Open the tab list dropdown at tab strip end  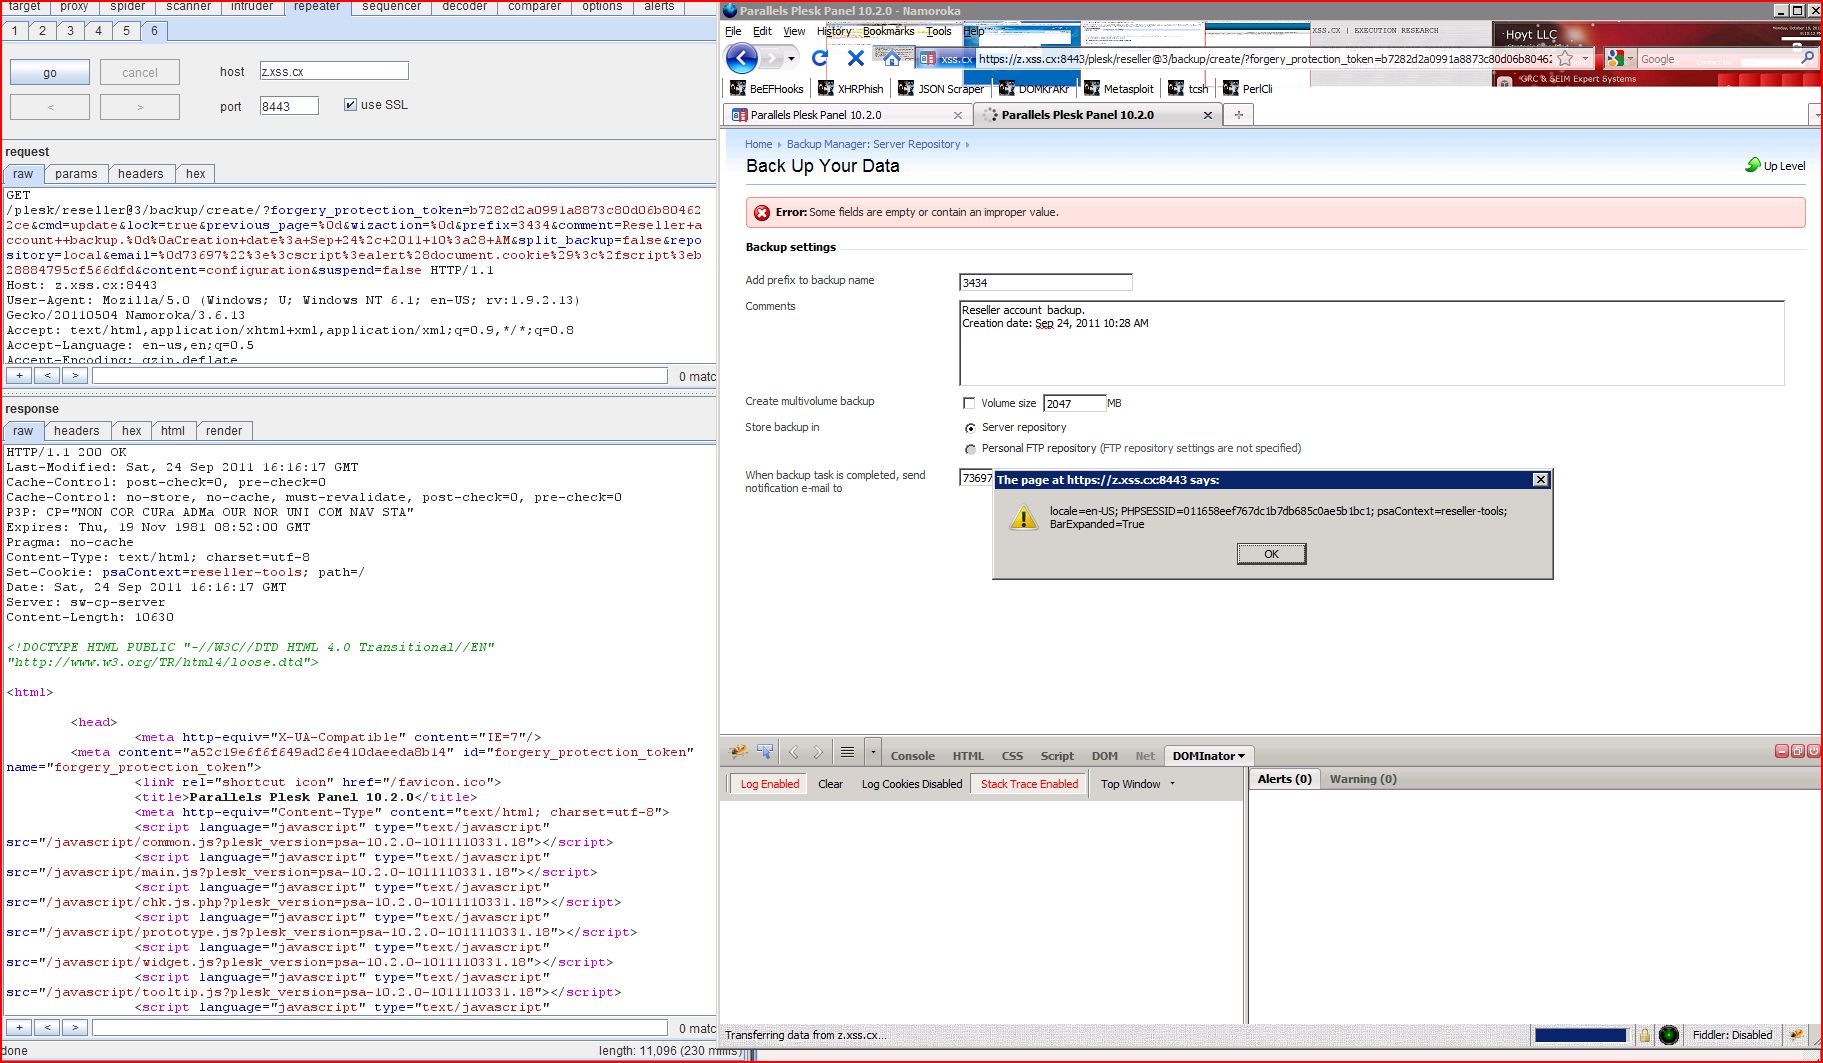coord(1816,115)
